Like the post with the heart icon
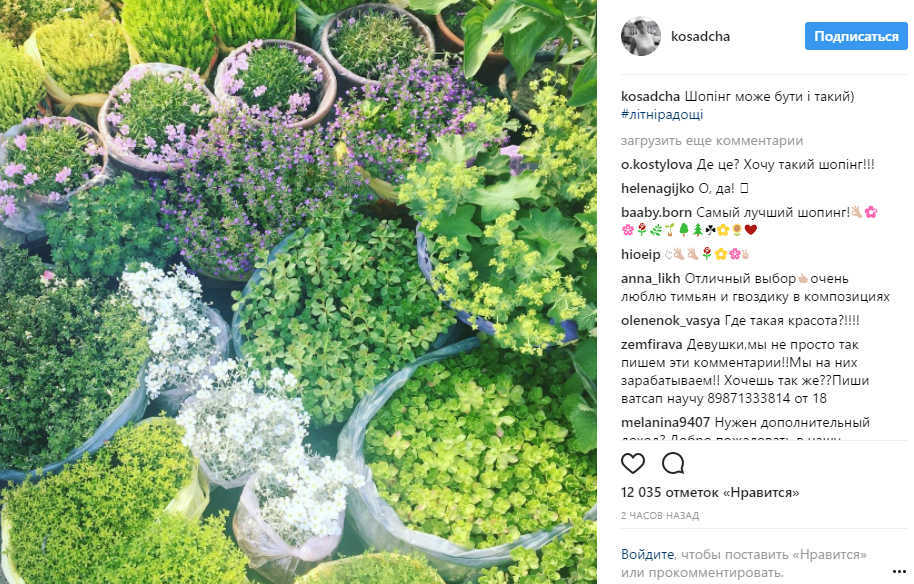 coord(632,463)
